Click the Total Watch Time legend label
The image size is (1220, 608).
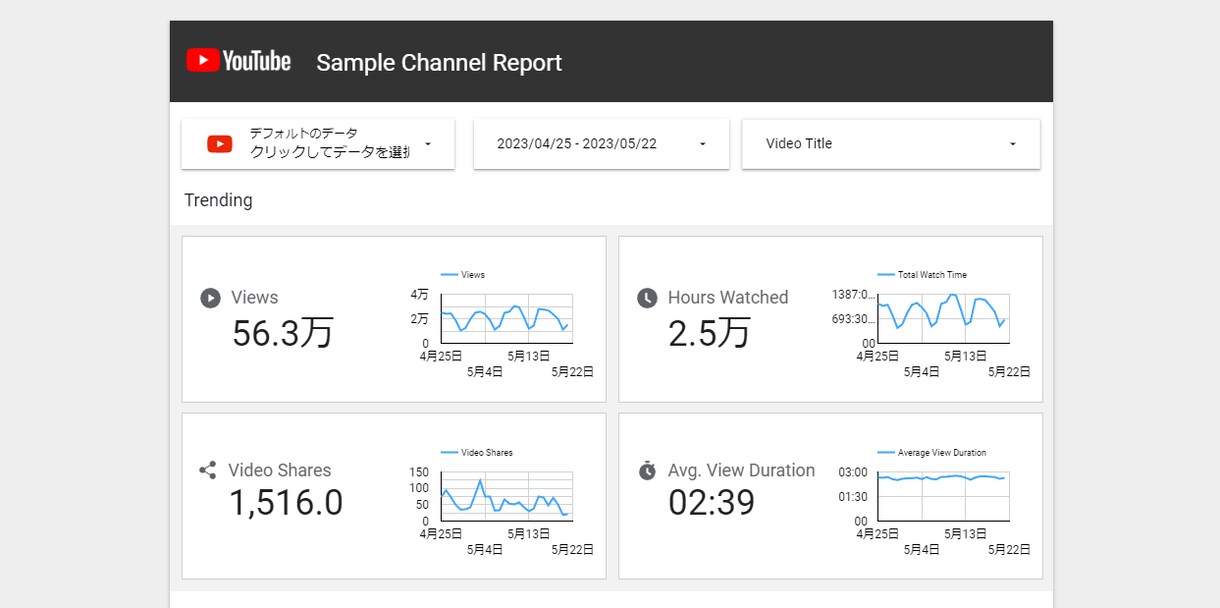(x=932, y=275)
